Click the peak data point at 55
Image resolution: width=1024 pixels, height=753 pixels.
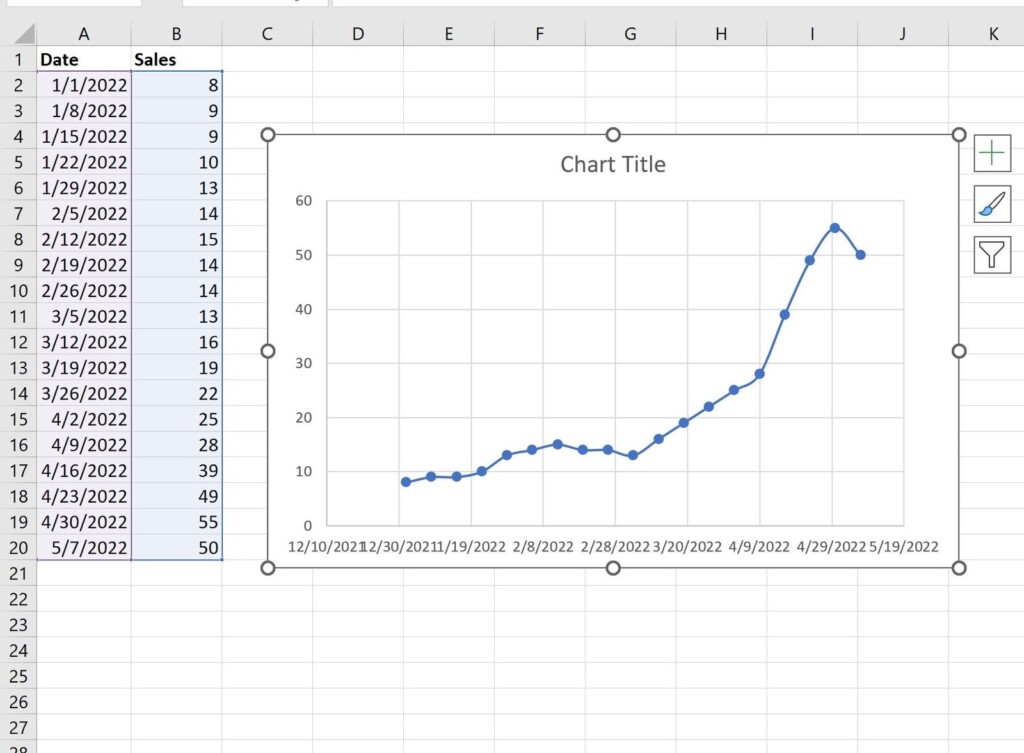point(835,228)
